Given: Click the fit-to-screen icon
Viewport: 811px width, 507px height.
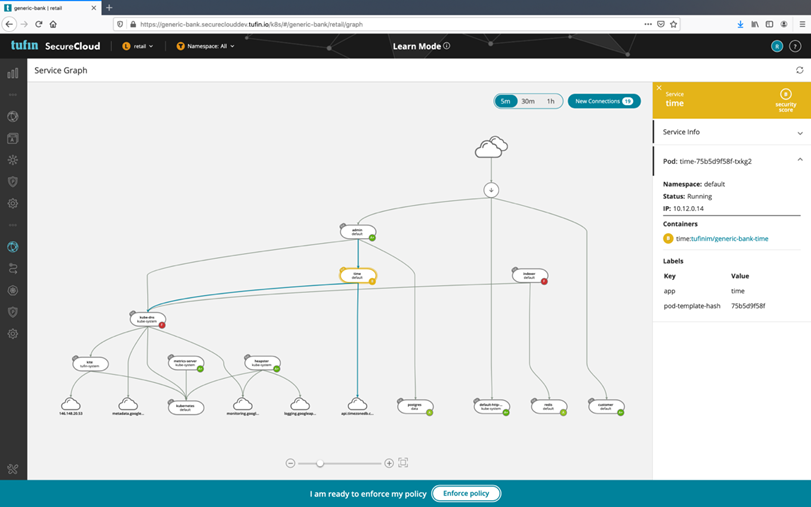Looking at the screenshot, I should 403,463.
